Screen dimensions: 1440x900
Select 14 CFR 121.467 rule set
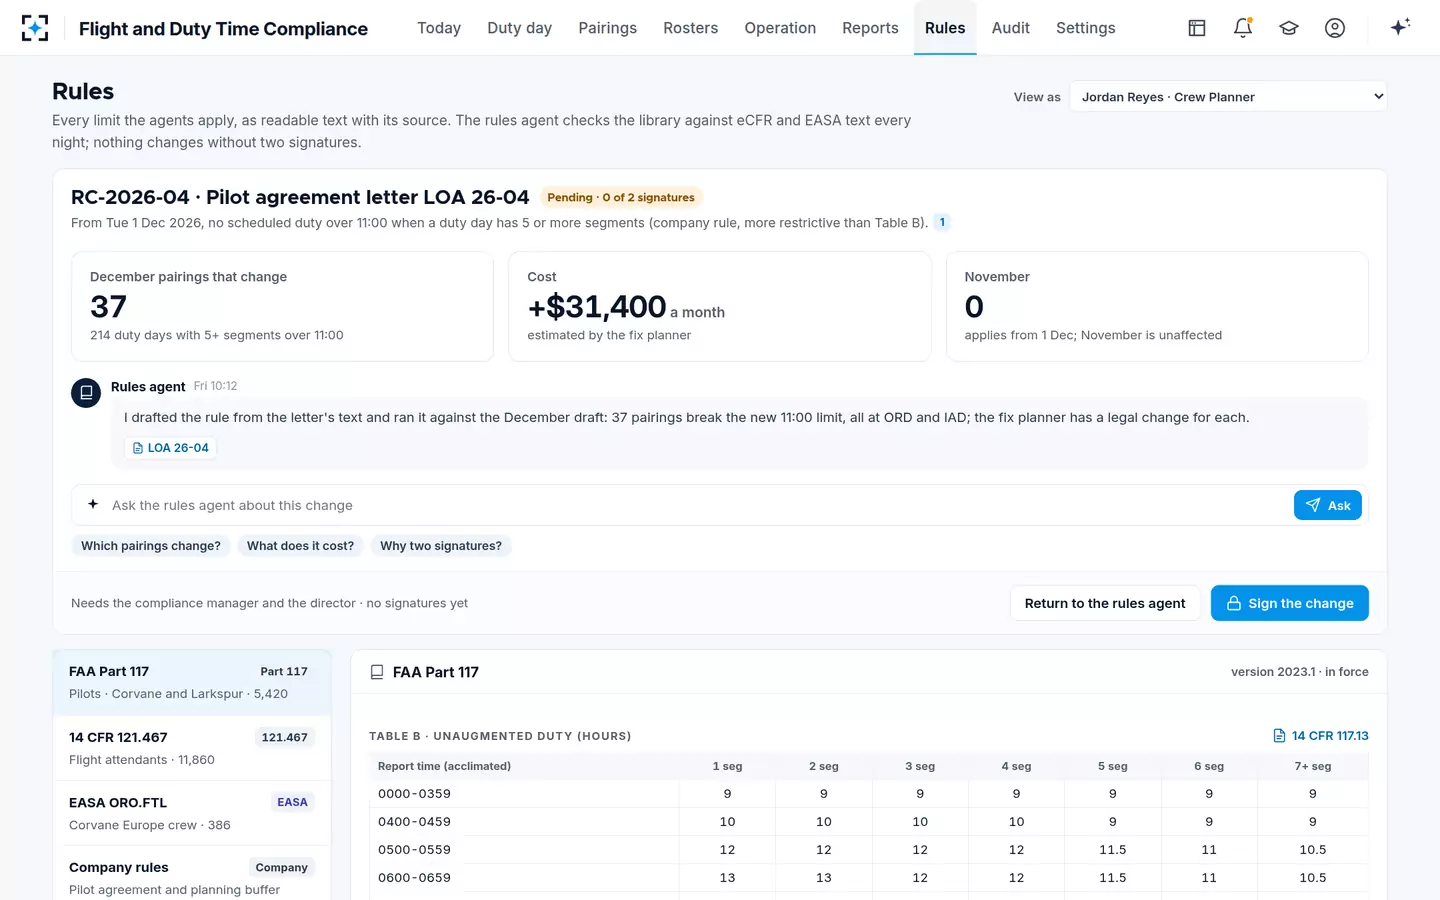(192, 748)
